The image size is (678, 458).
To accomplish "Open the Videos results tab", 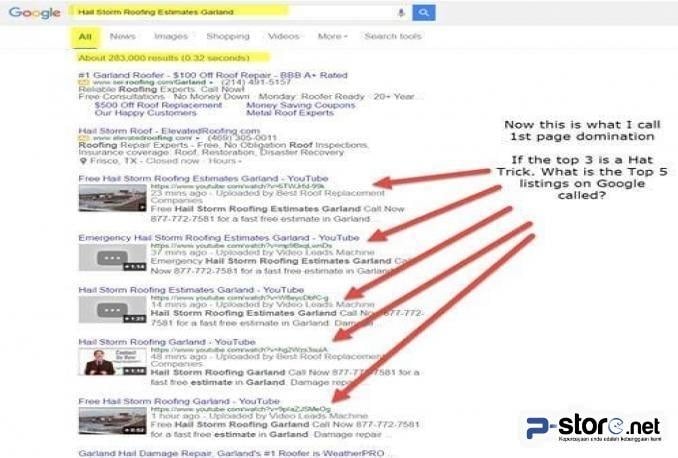I will tap(283, 36).
